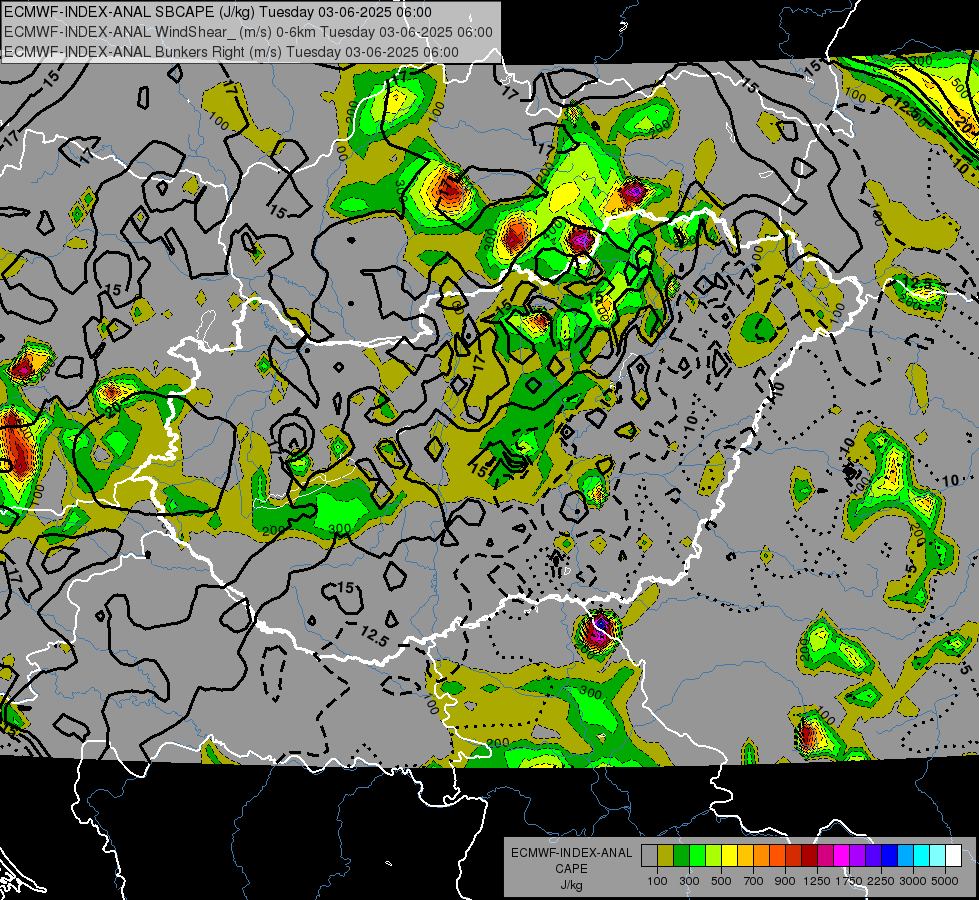Select the pure yellow legend swatch
This screenshot has width=979, height=900.
(x=729, y=855)
